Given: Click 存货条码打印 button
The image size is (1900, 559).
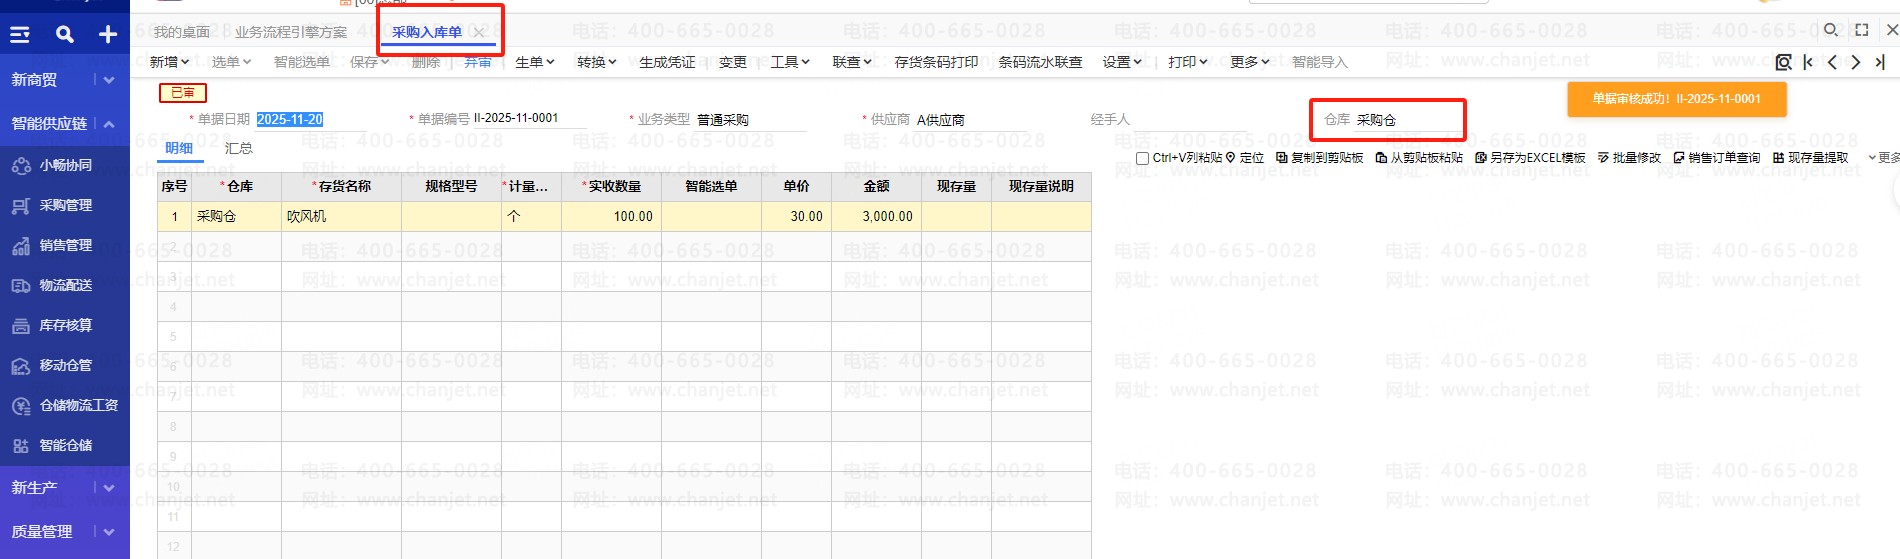Looking at the screenshot, I should [936, 62].
